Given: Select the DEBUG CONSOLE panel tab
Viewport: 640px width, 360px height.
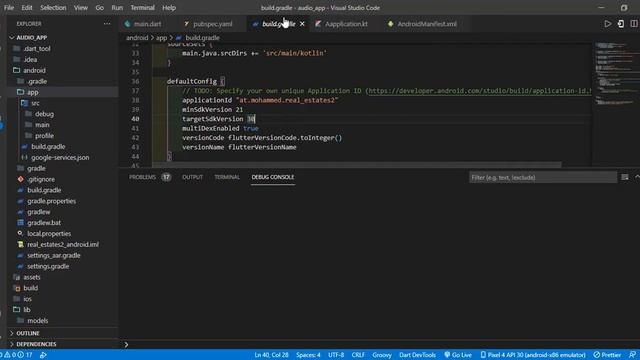Looking at the screenshot, I should (273, 177).
